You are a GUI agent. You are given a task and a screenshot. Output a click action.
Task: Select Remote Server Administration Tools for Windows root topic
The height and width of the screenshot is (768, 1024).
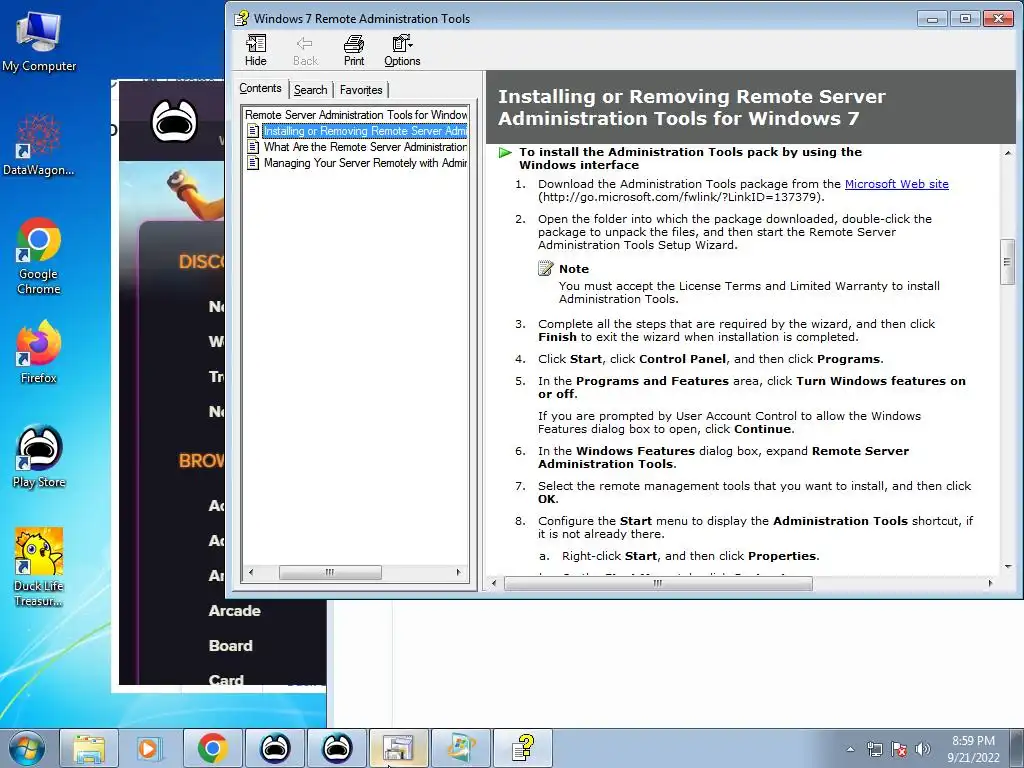point(356,114)
